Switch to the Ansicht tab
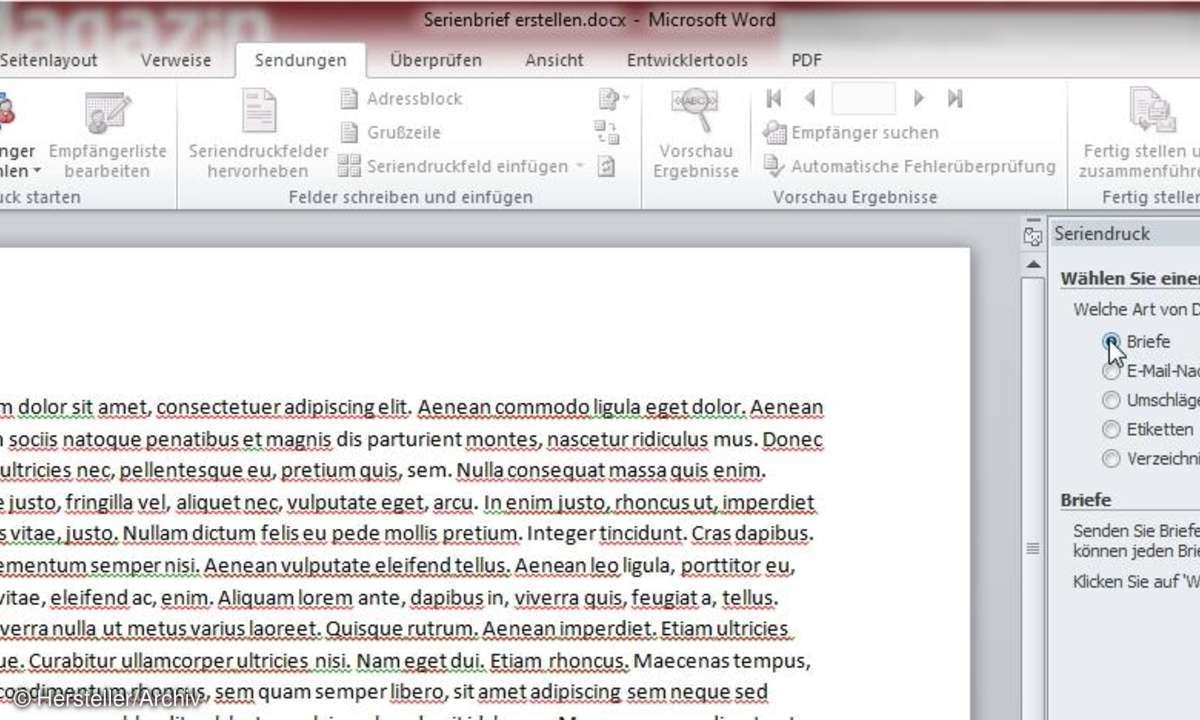The image size is (1200, 720). tap(554, 60)
